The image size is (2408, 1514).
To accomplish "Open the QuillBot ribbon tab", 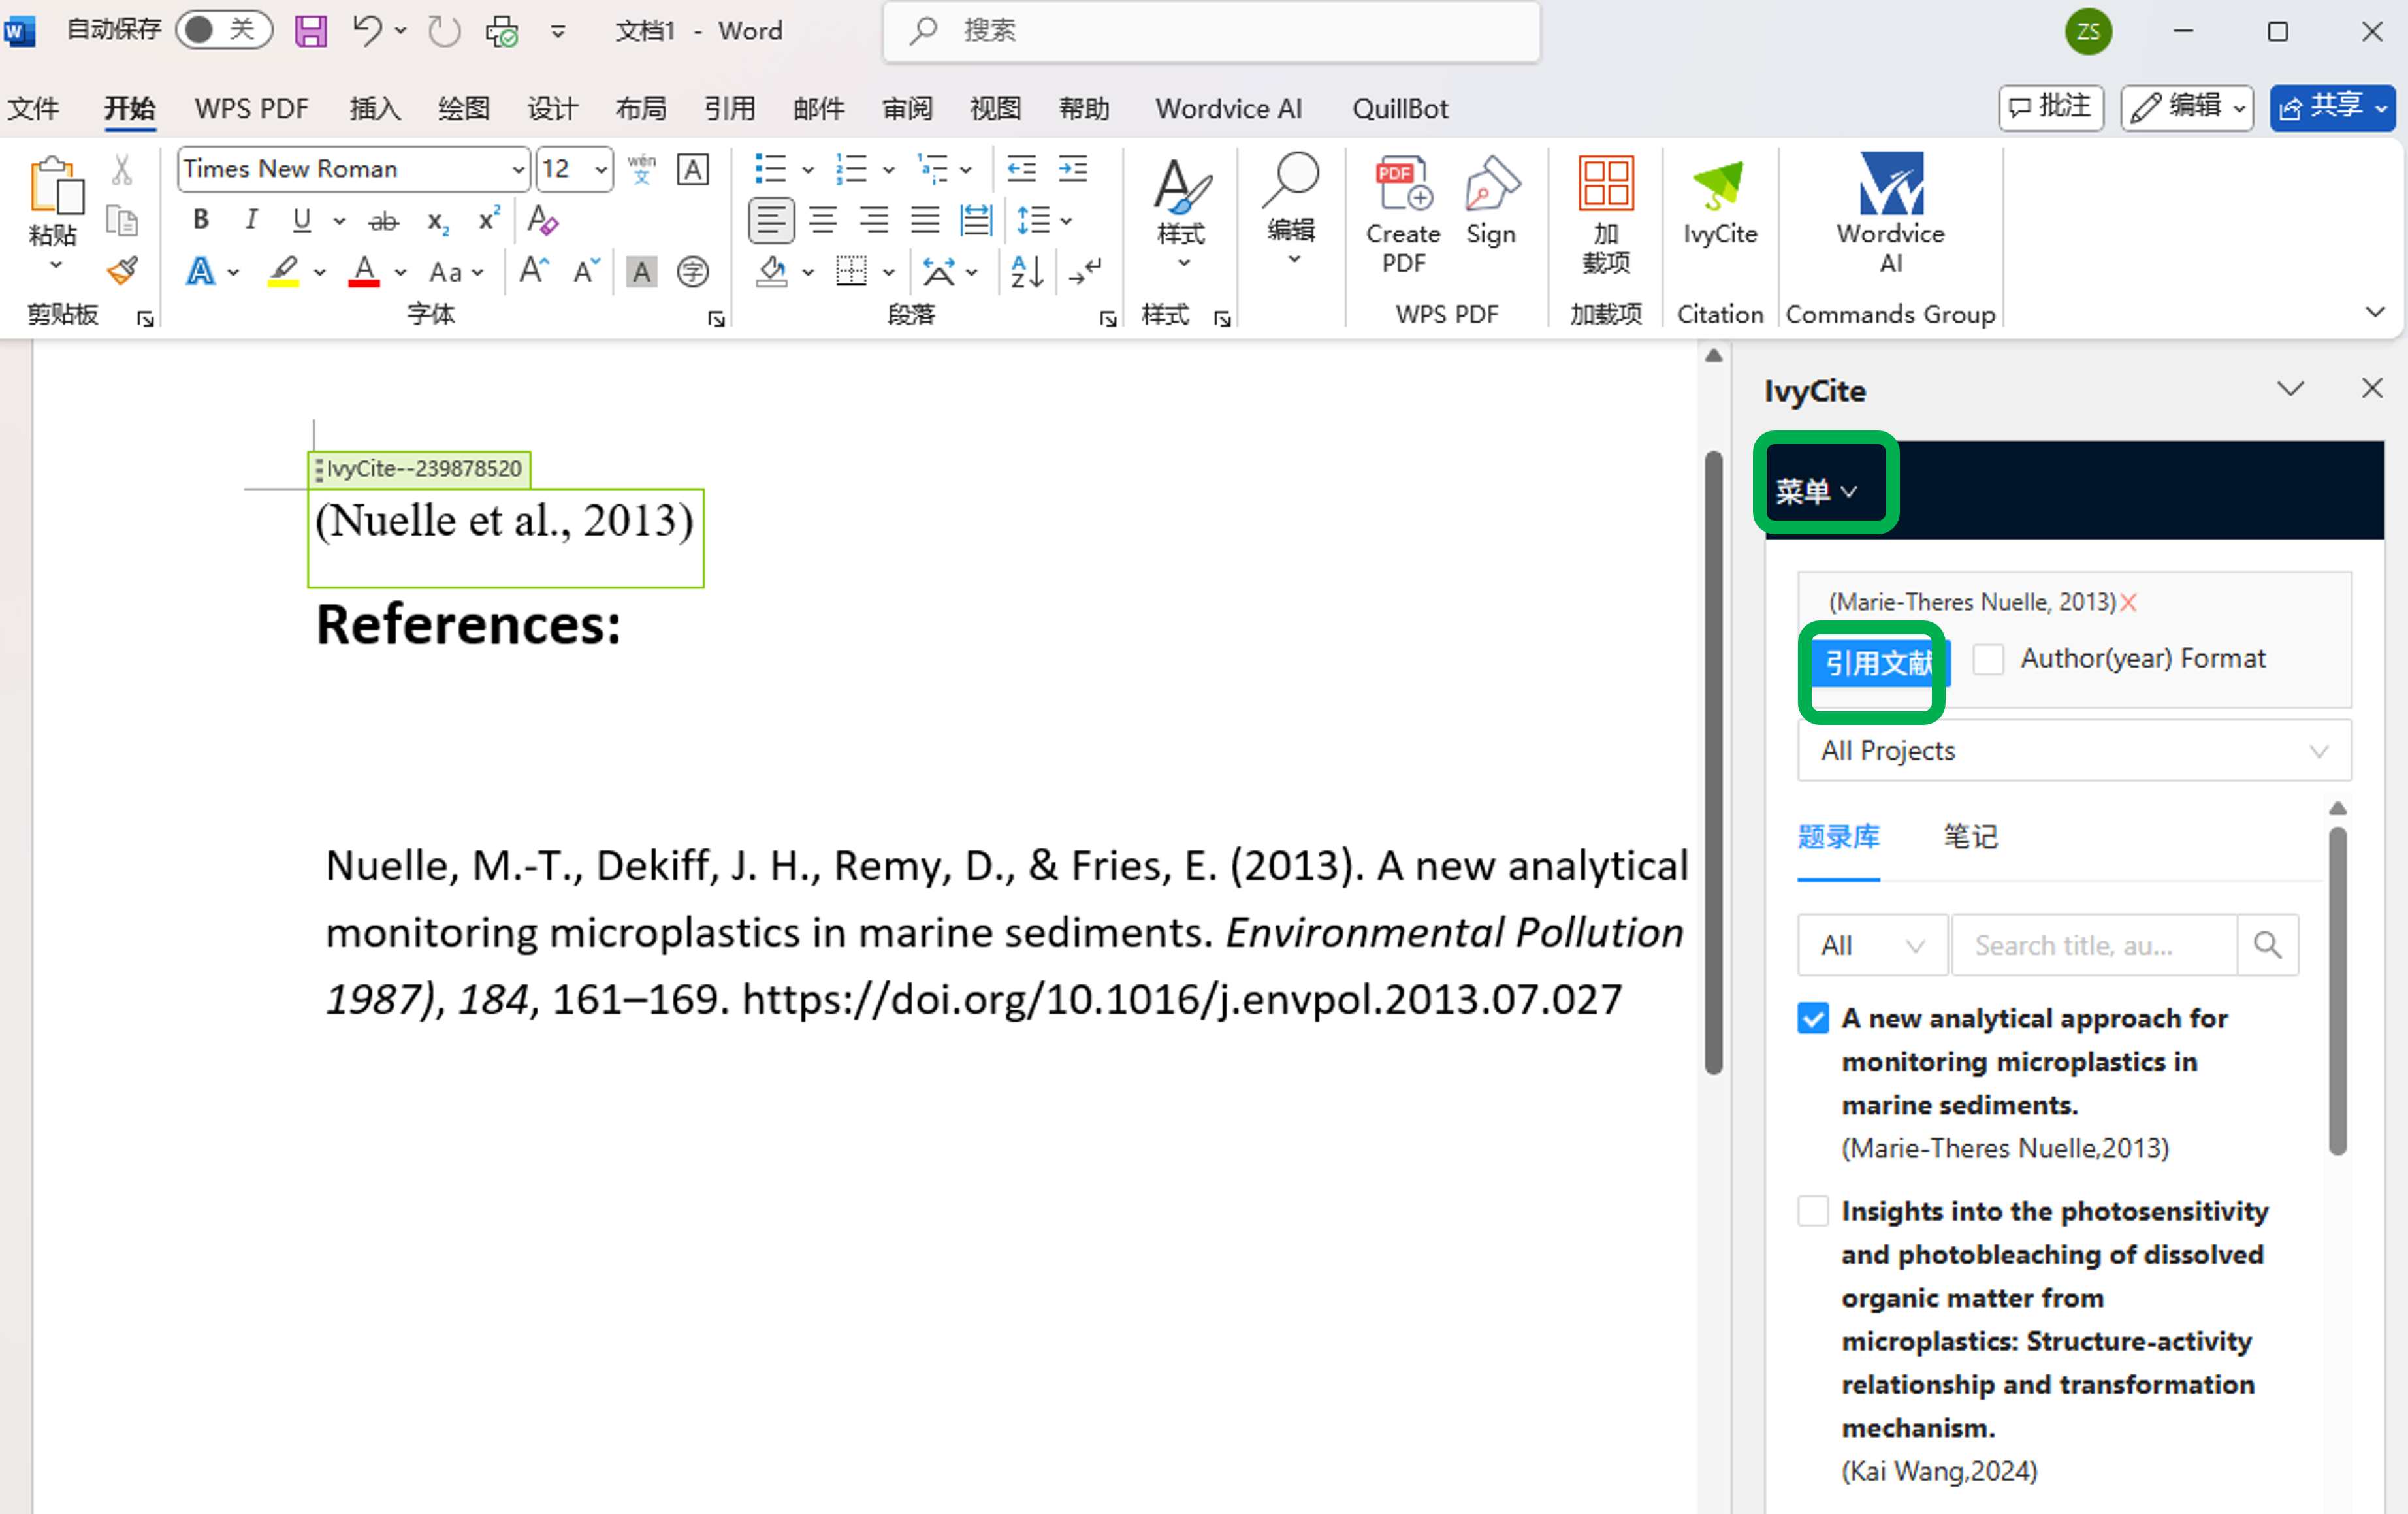I will click(1400, 108).
